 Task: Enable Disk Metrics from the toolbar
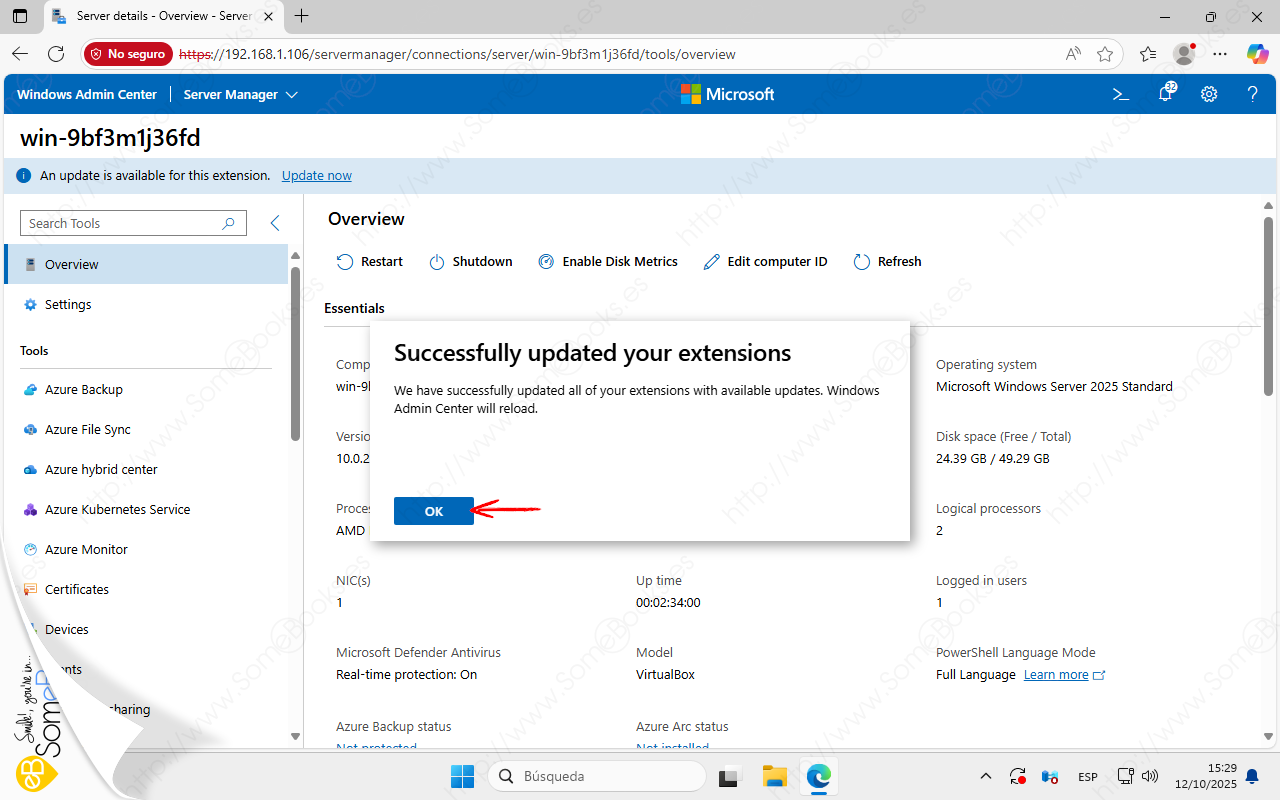608,262
